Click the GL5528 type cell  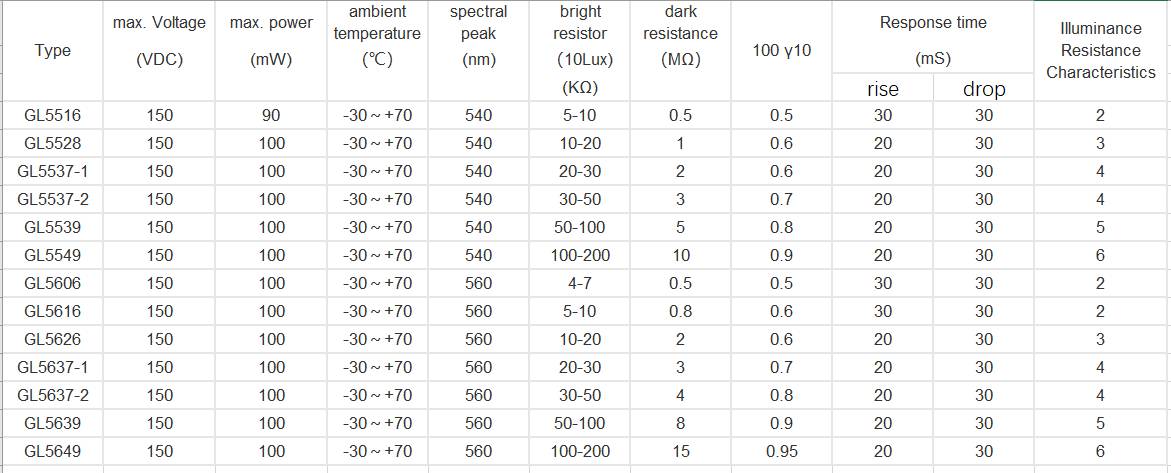pos(52,143)
